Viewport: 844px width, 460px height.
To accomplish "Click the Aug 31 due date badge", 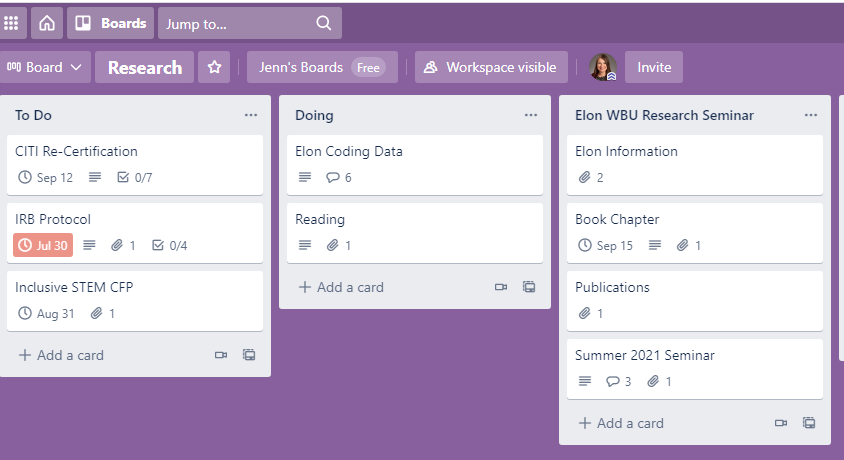I will pos(46,313).
